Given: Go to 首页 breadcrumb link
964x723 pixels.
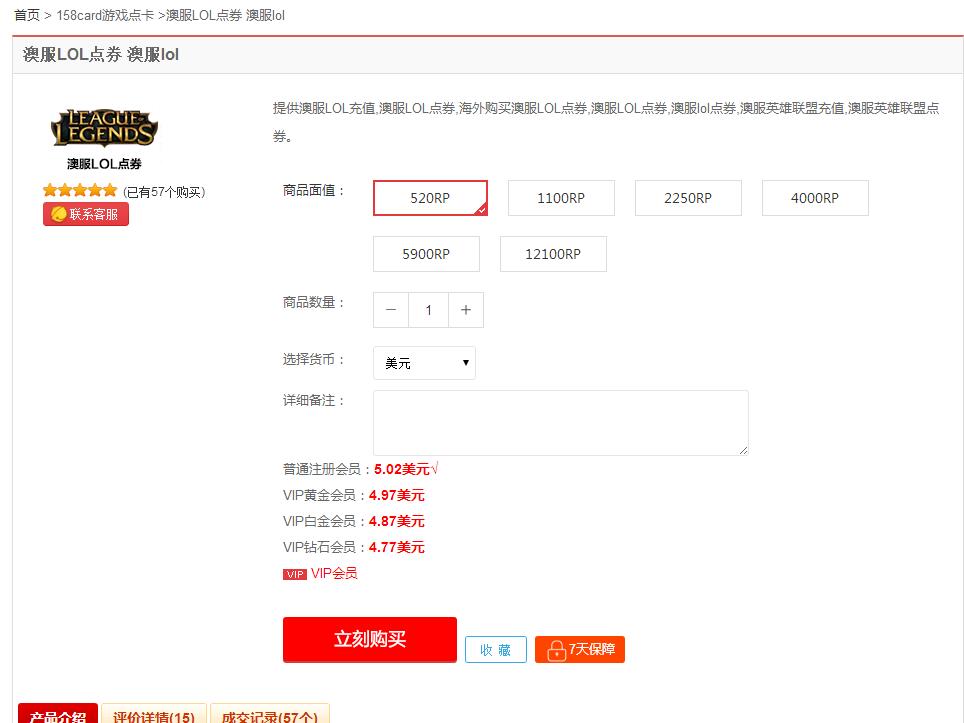Looking at the screenshot, I should click(x=27, y=15).
